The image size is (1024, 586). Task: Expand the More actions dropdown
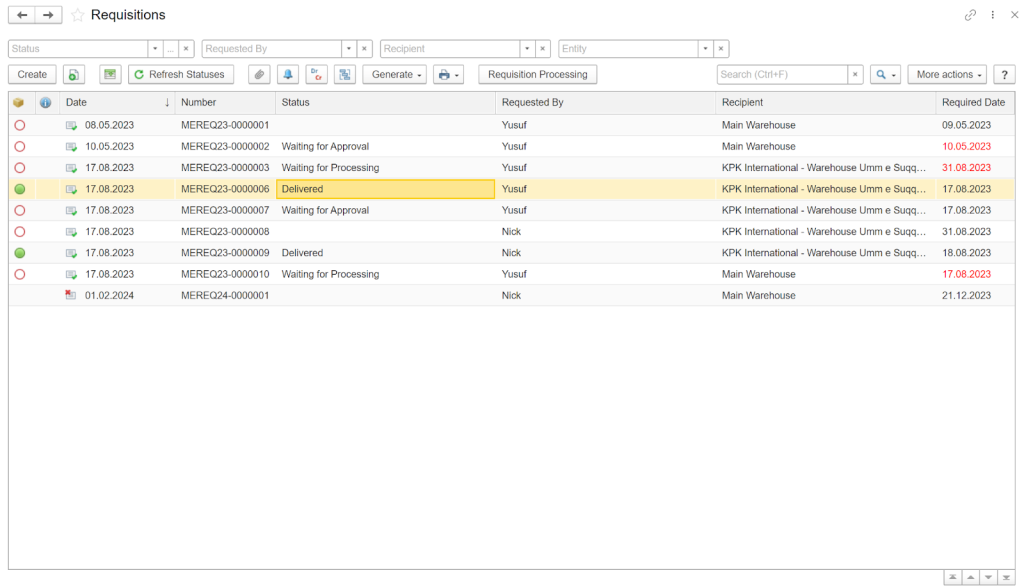[x=946, y=74]
